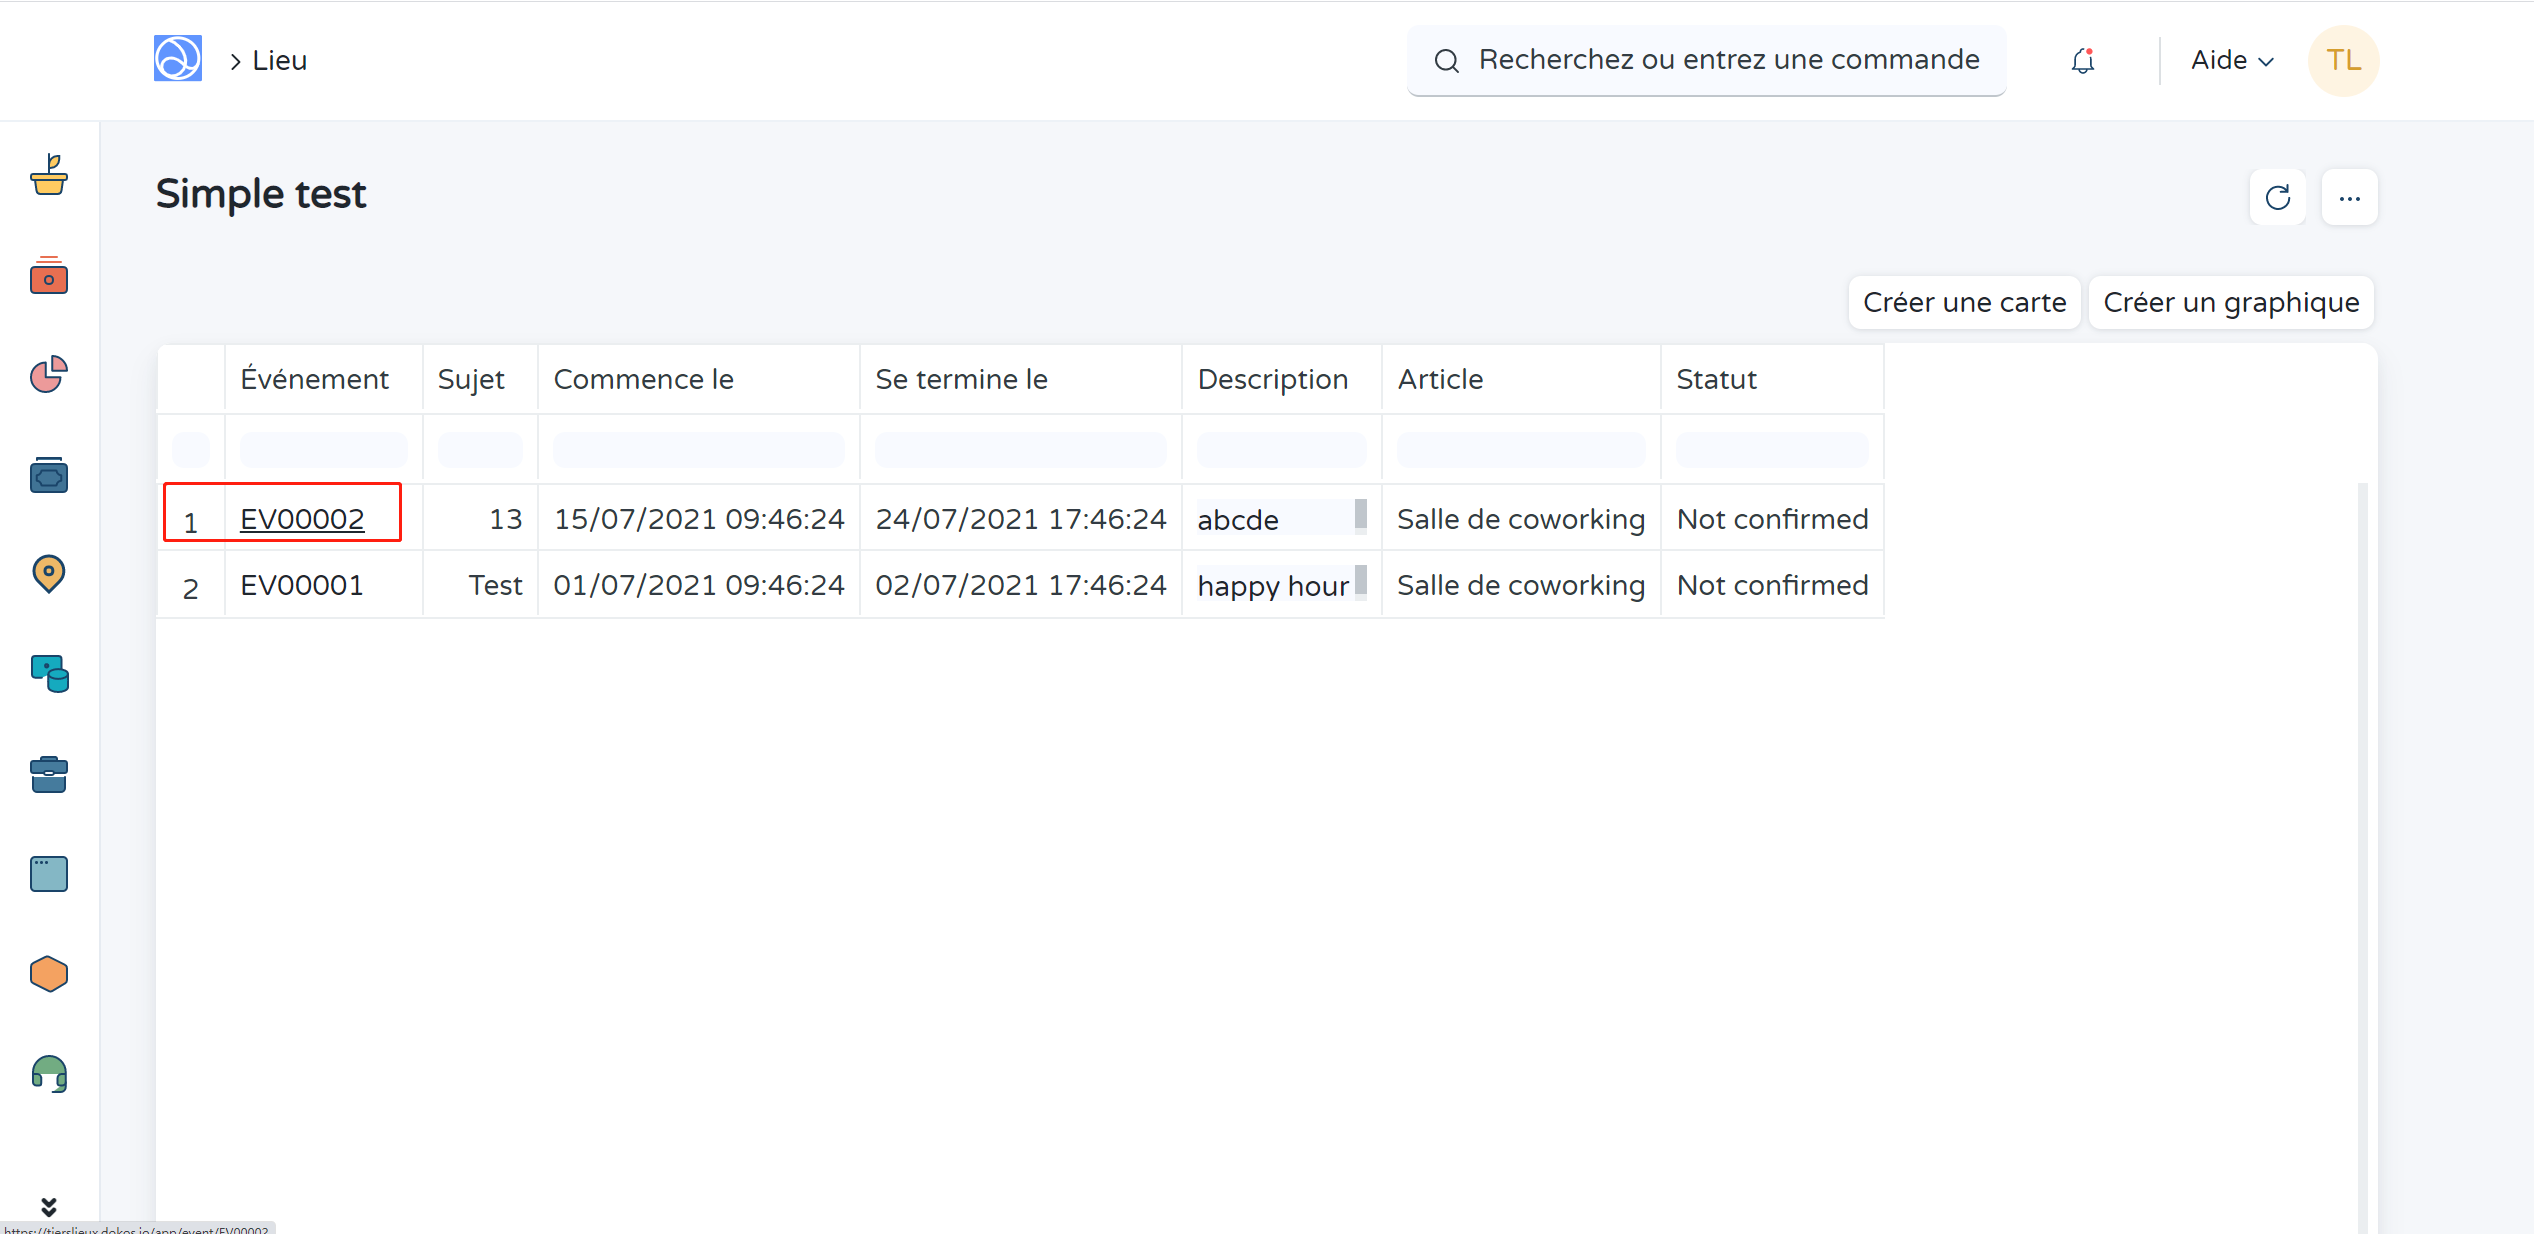2534x1234 pixels.
Task: Click the Lieu breadcrumb
Action: coord(279,61)
